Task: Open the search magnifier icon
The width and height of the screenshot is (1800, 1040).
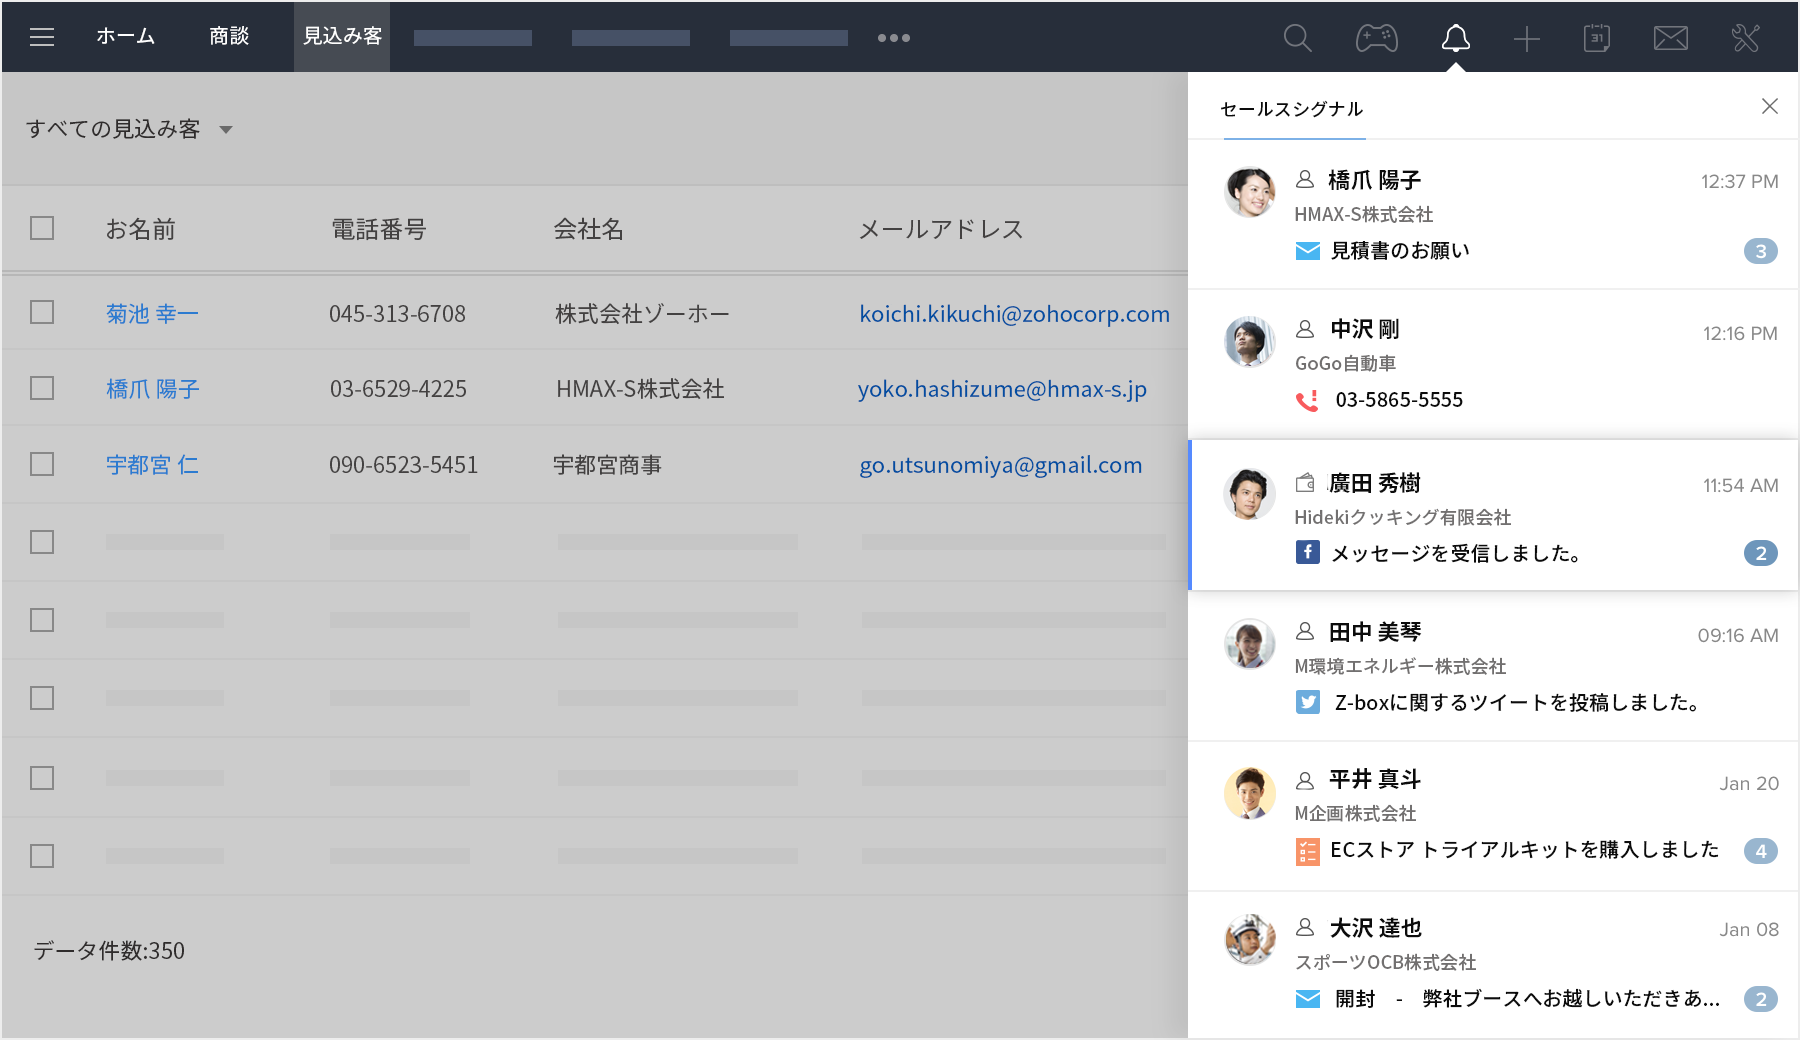Action: [x=1297, y=38]
